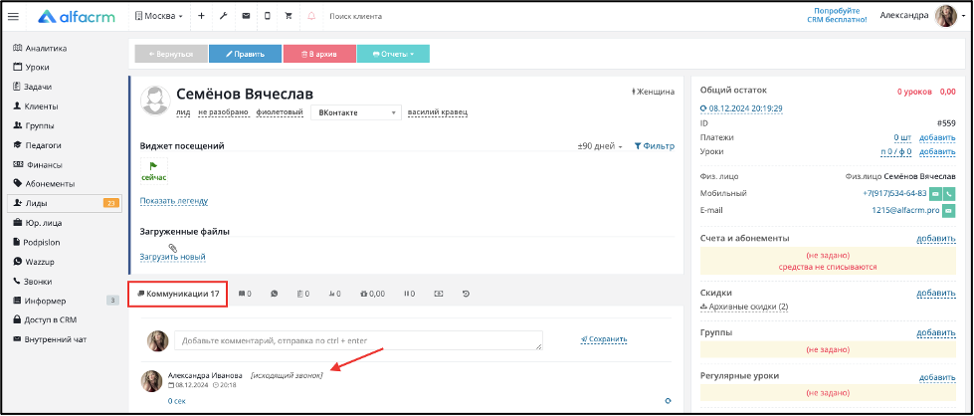Click the gear icon on the outgoing call entry
The height and width of the screenshot is (416, 974).
pyautogui.click(x=668, y=401)
